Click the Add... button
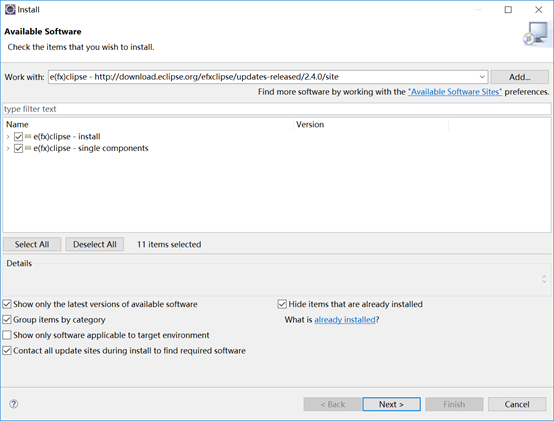The height and width of the screenshot is (421, 554). point(519,77)
